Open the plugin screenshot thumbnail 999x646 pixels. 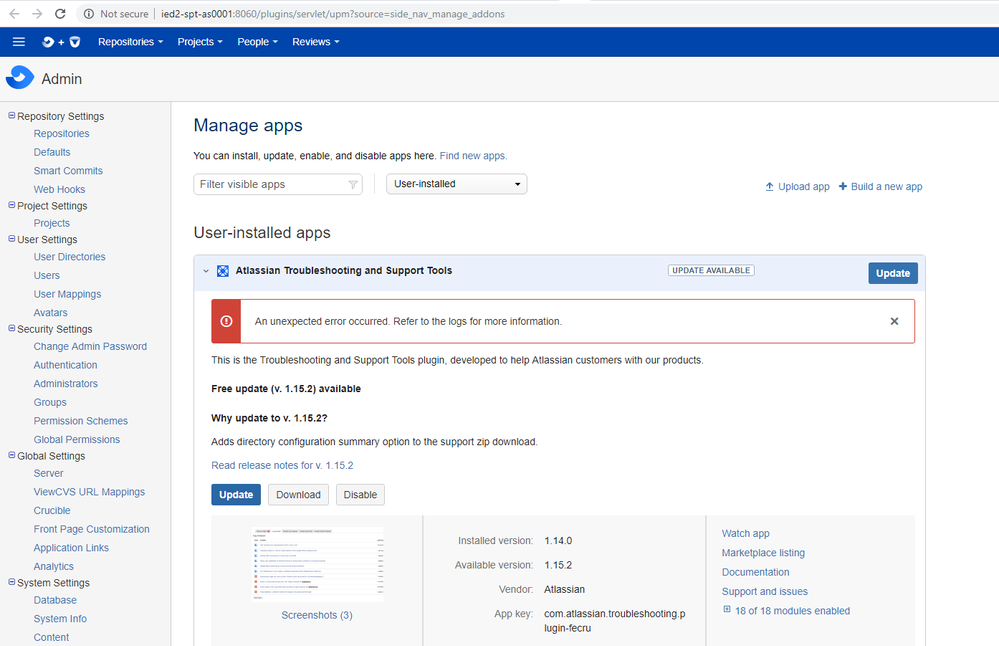point(317,564)
